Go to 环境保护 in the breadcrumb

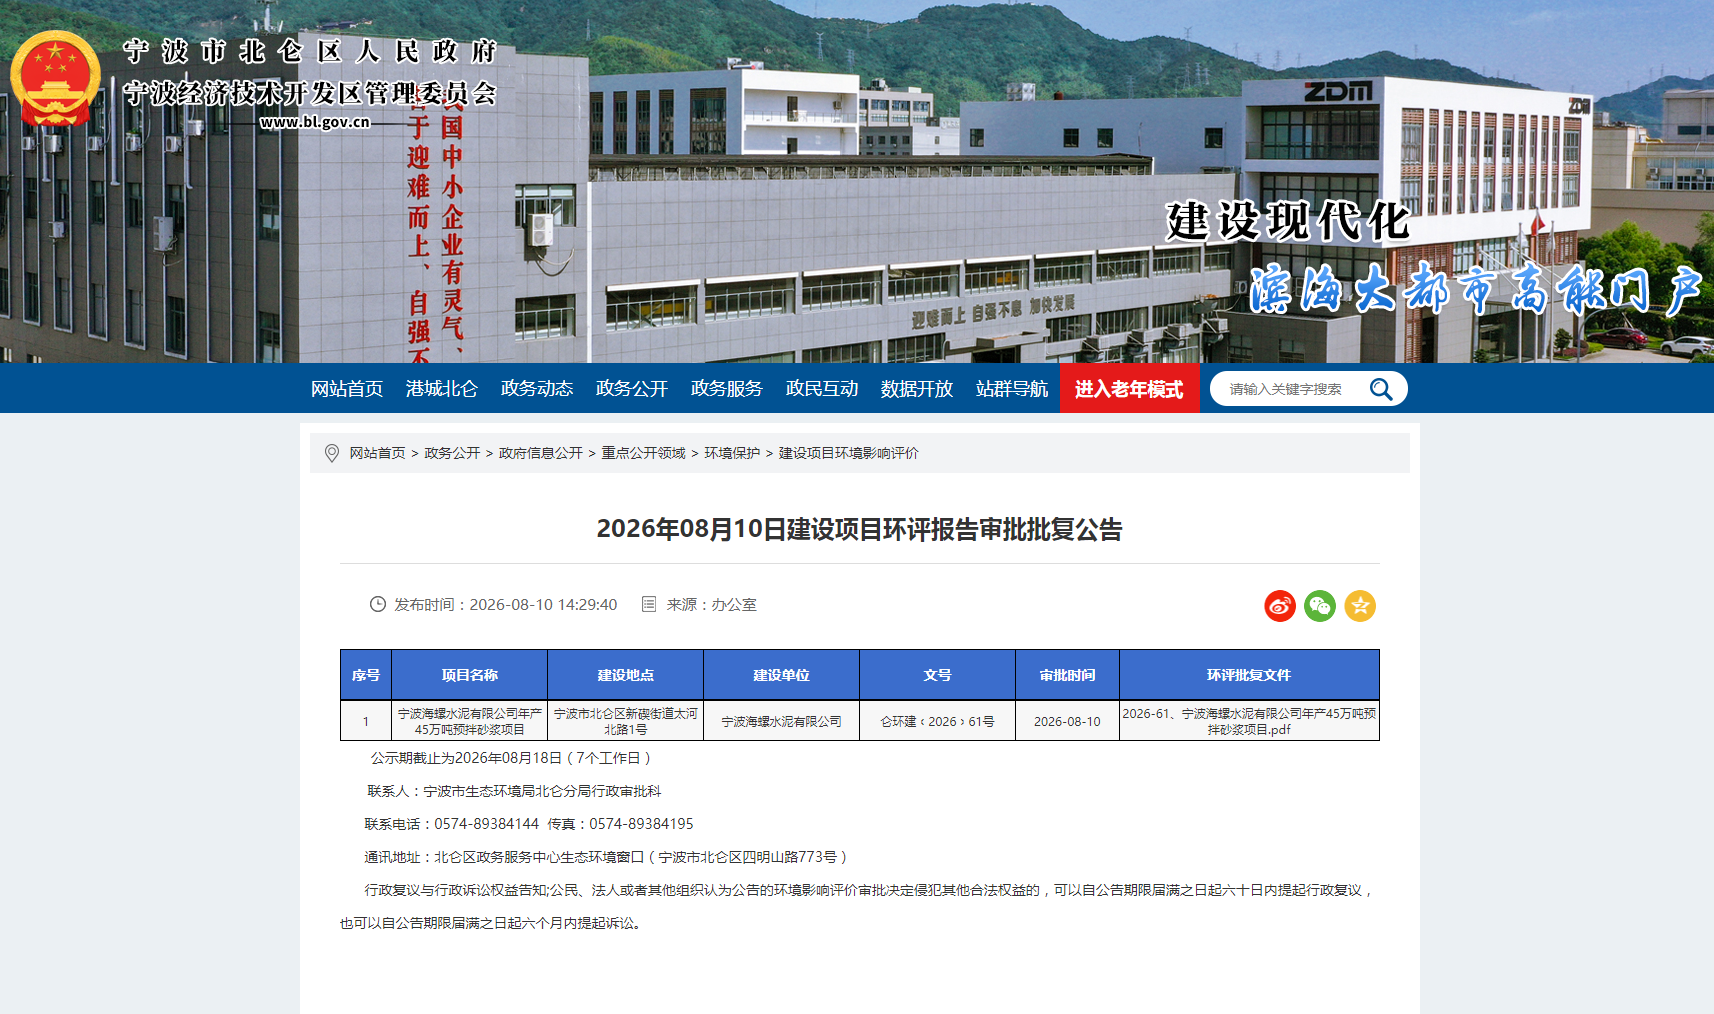click(732, 453)
